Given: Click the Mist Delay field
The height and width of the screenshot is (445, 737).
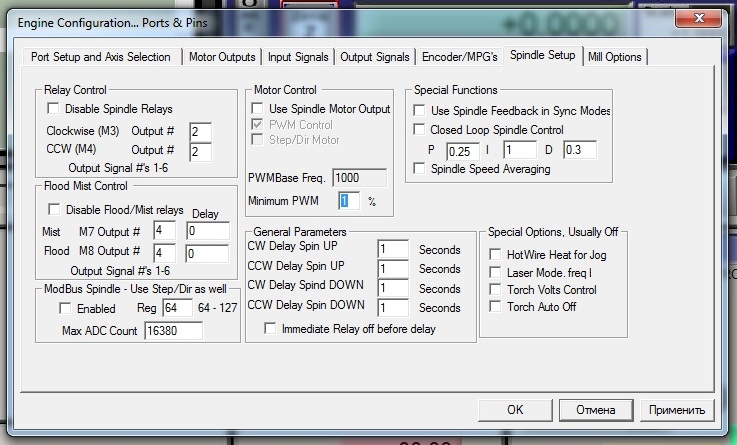Looking at the screenshot, I should pyautogui.click(x=208, y=231).
